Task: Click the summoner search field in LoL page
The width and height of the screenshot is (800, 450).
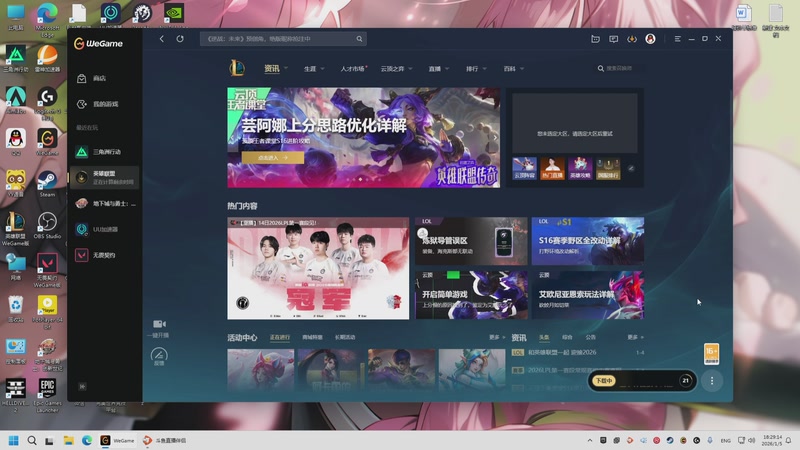Action: tap(618, 68)
